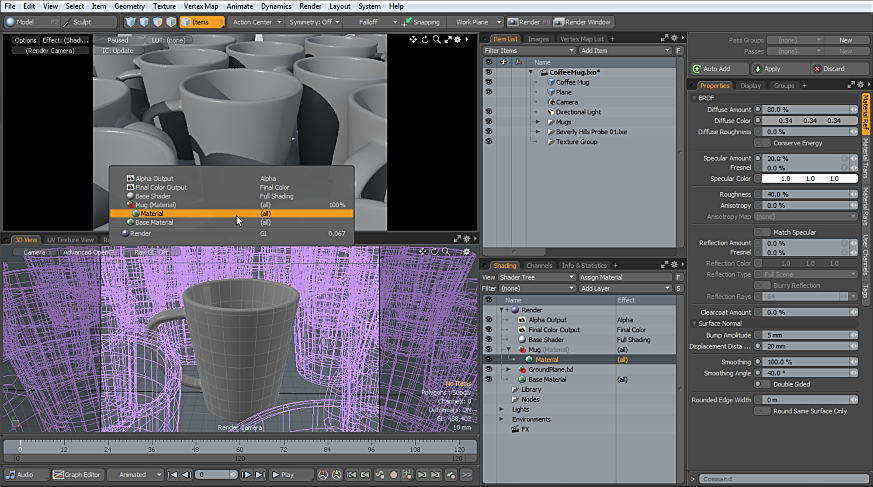The width and height of the screenshot is (873, 487).
Task: Jump to the first frame of the timeline
Action: point(173,474)
